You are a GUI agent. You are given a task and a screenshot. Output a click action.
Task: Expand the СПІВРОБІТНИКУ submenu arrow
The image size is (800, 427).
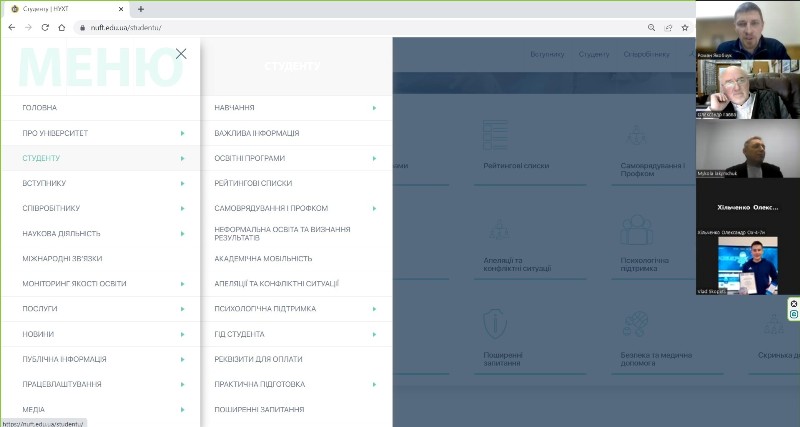click(x=182, y=208)
